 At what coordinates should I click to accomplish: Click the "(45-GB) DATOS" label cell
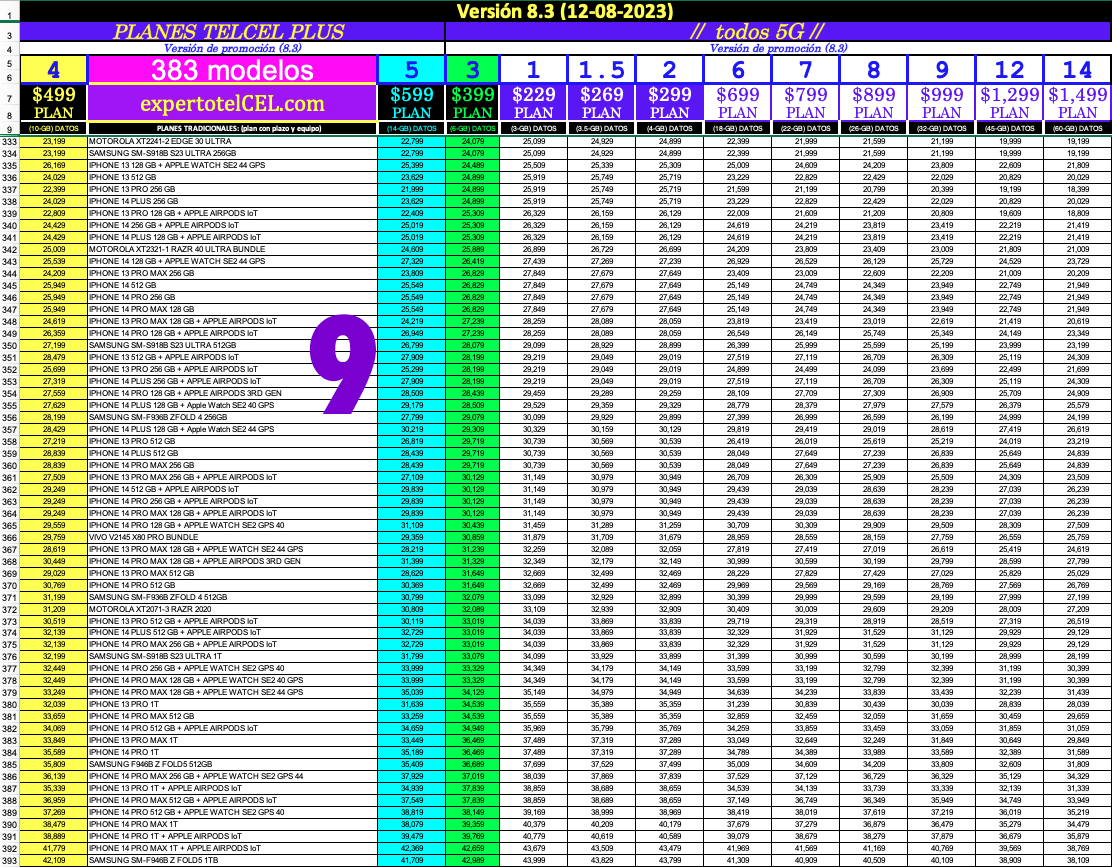[1009, 128]
